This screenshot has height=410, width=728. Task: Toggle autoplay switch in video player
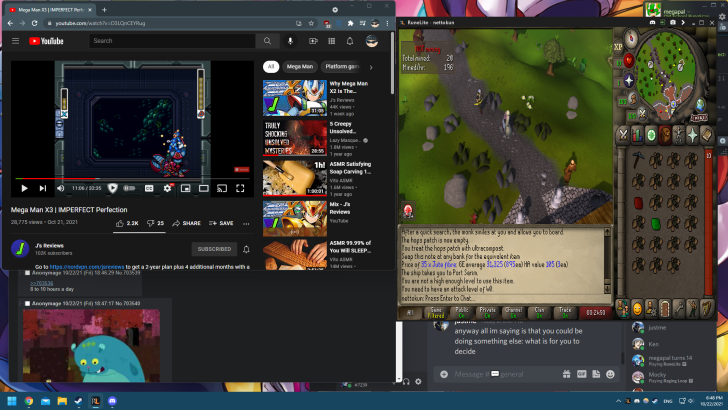[x=130, y=188]
